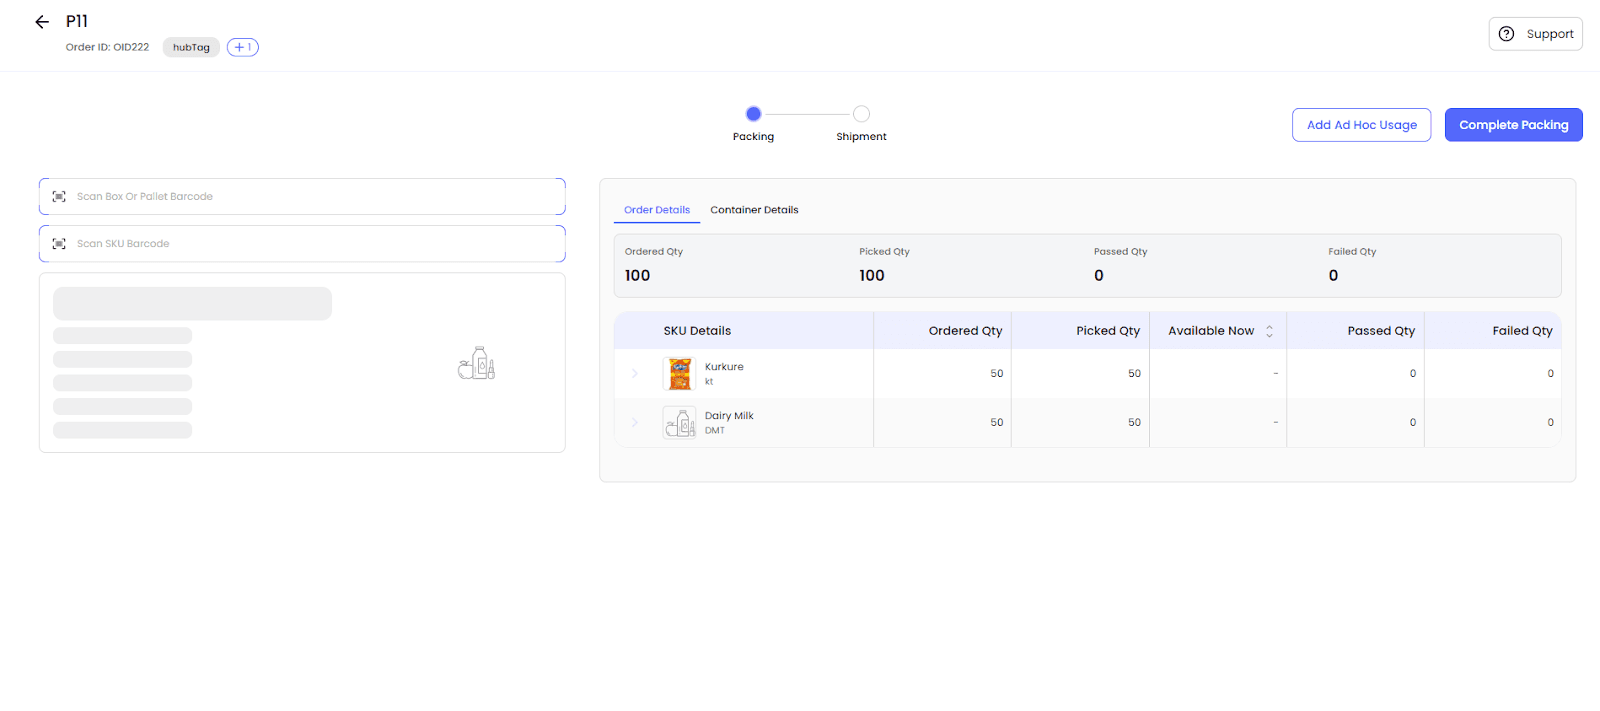Click the Complete Packing button
The image size is (1600, 711).
tap(1513, 125)
